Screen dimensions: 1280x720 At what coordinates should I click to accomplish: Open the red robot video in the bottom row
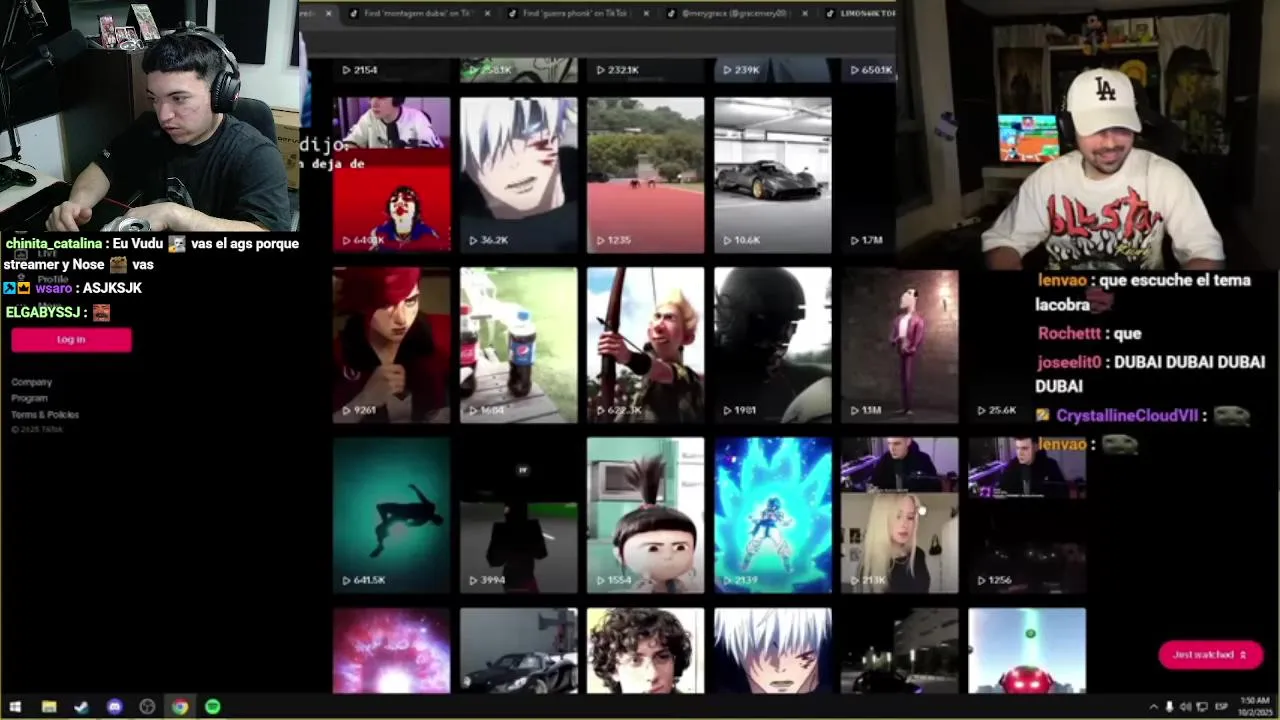tap(1026, 651)
